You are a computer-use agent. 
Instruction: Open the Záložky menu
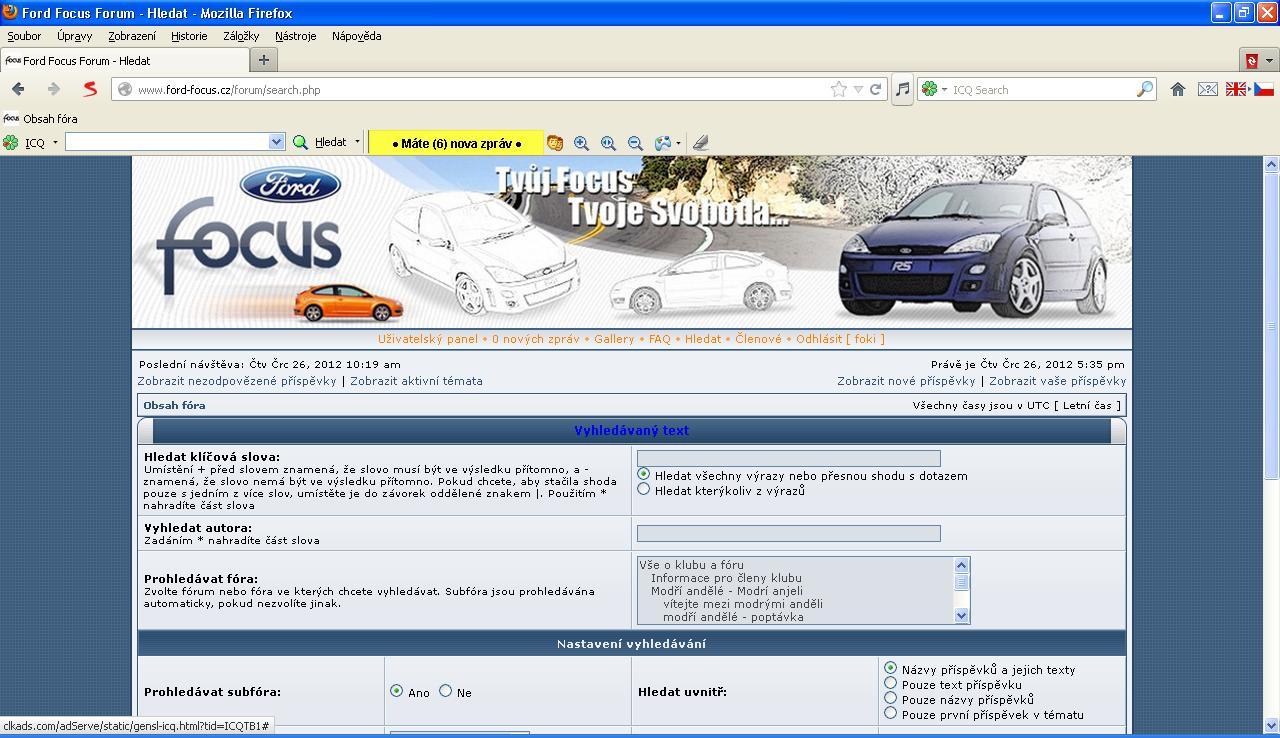241,36
